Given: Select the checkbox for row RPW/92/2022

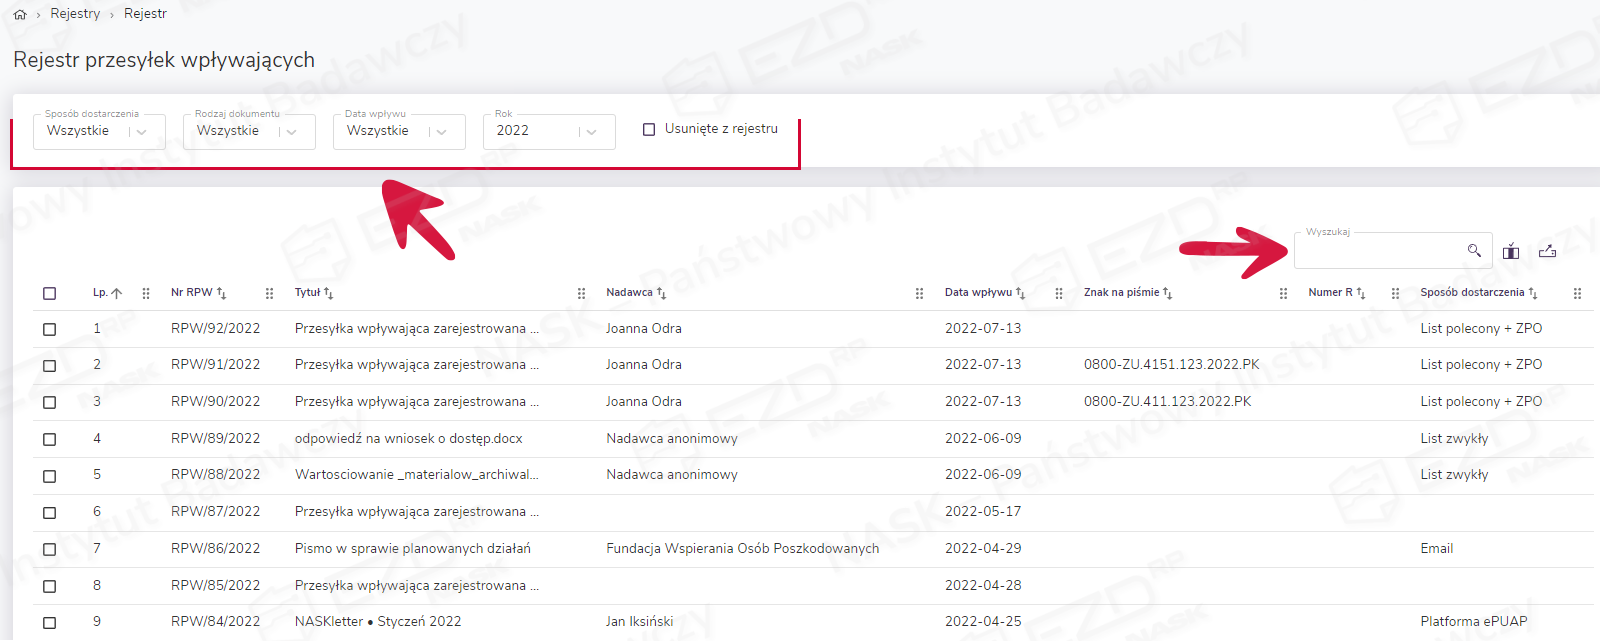Looking at the screenshot, I should point(49,329).
